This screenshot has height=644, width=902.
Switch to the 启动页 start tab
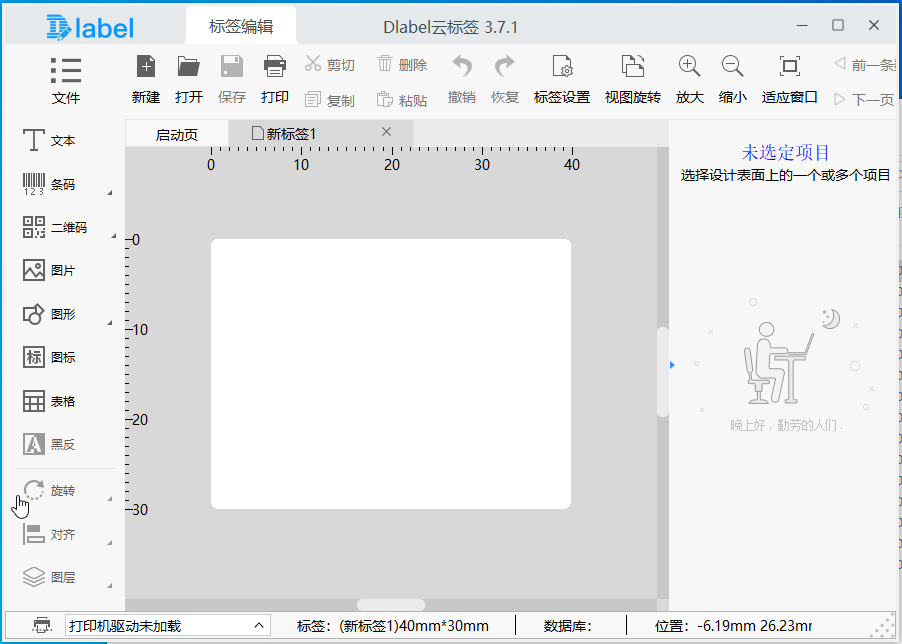click(177, 135)
